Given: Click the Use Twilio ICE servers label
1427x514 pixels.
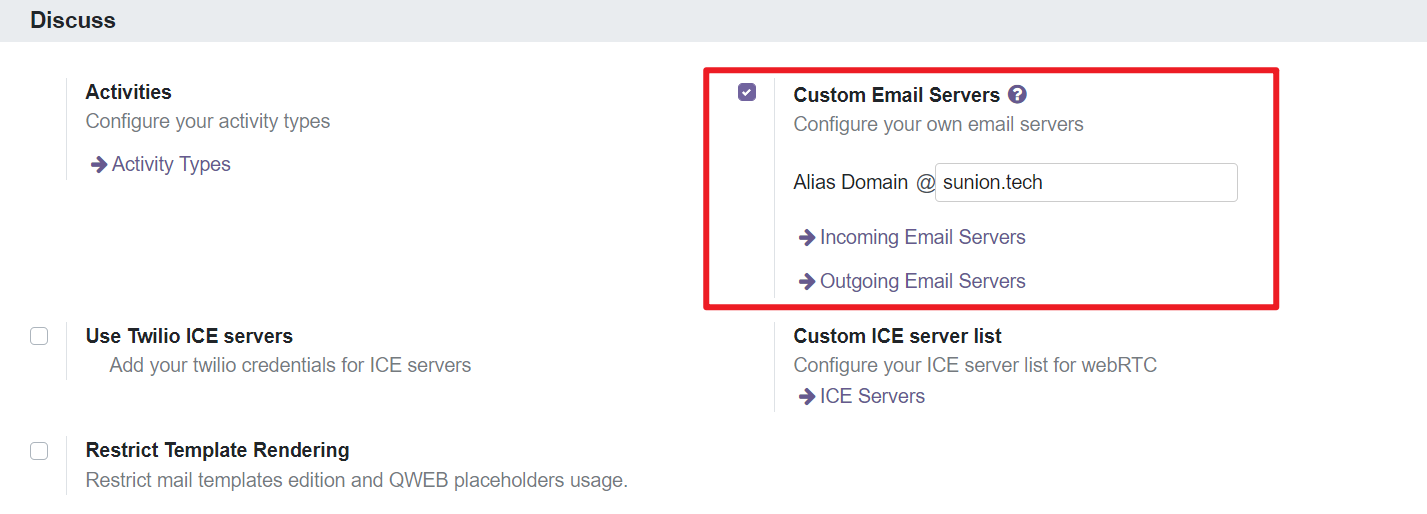Looking at the screenshot, I should click(189, 336).
